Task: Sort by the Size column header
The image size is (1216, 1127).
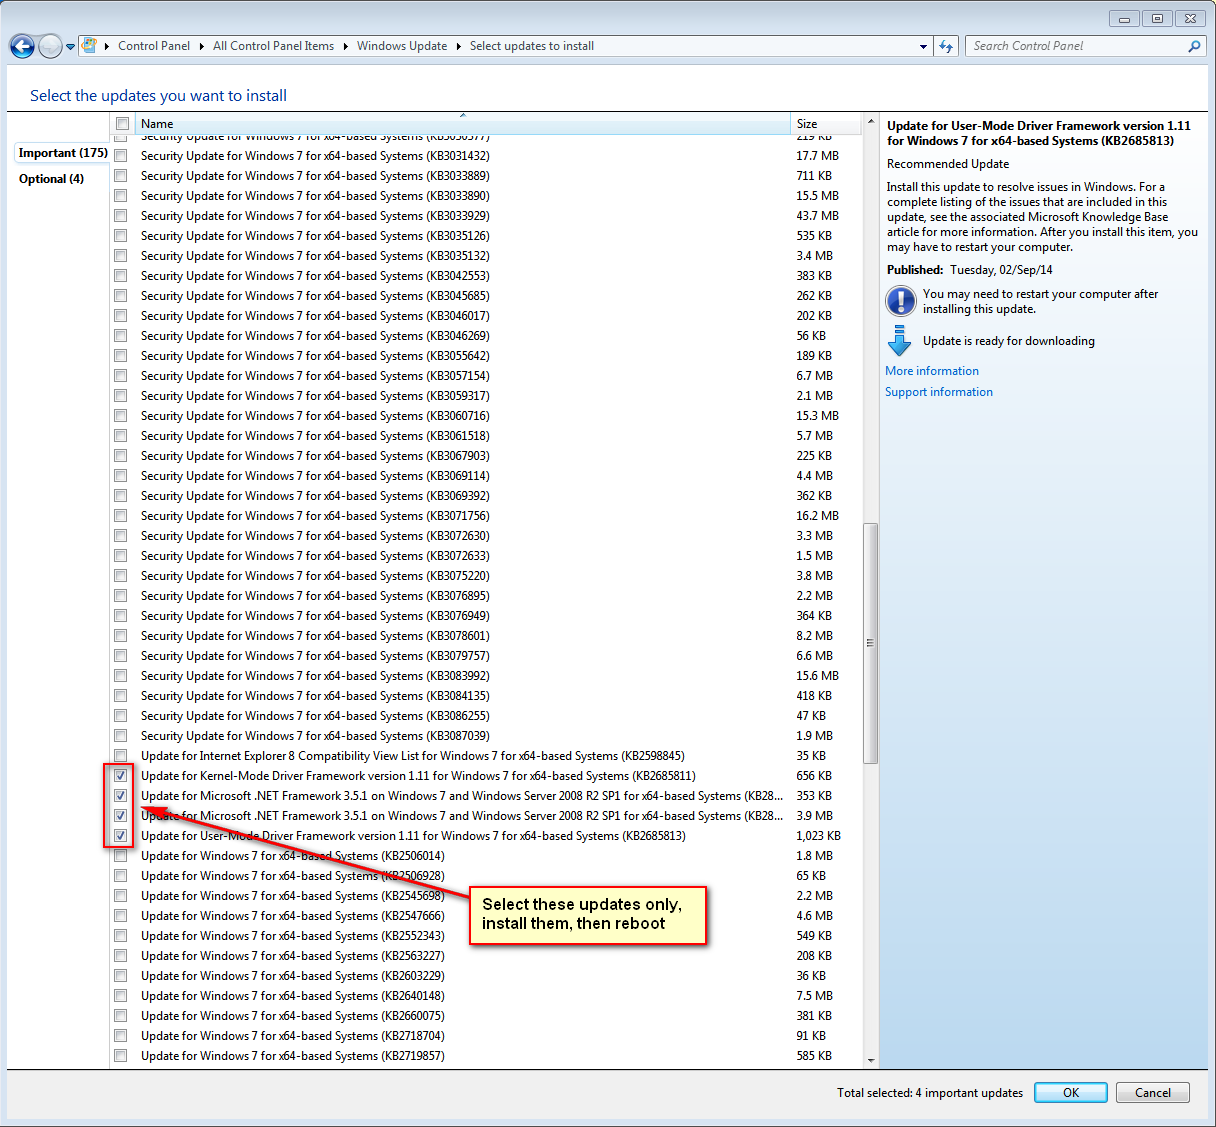Action: 826,124
